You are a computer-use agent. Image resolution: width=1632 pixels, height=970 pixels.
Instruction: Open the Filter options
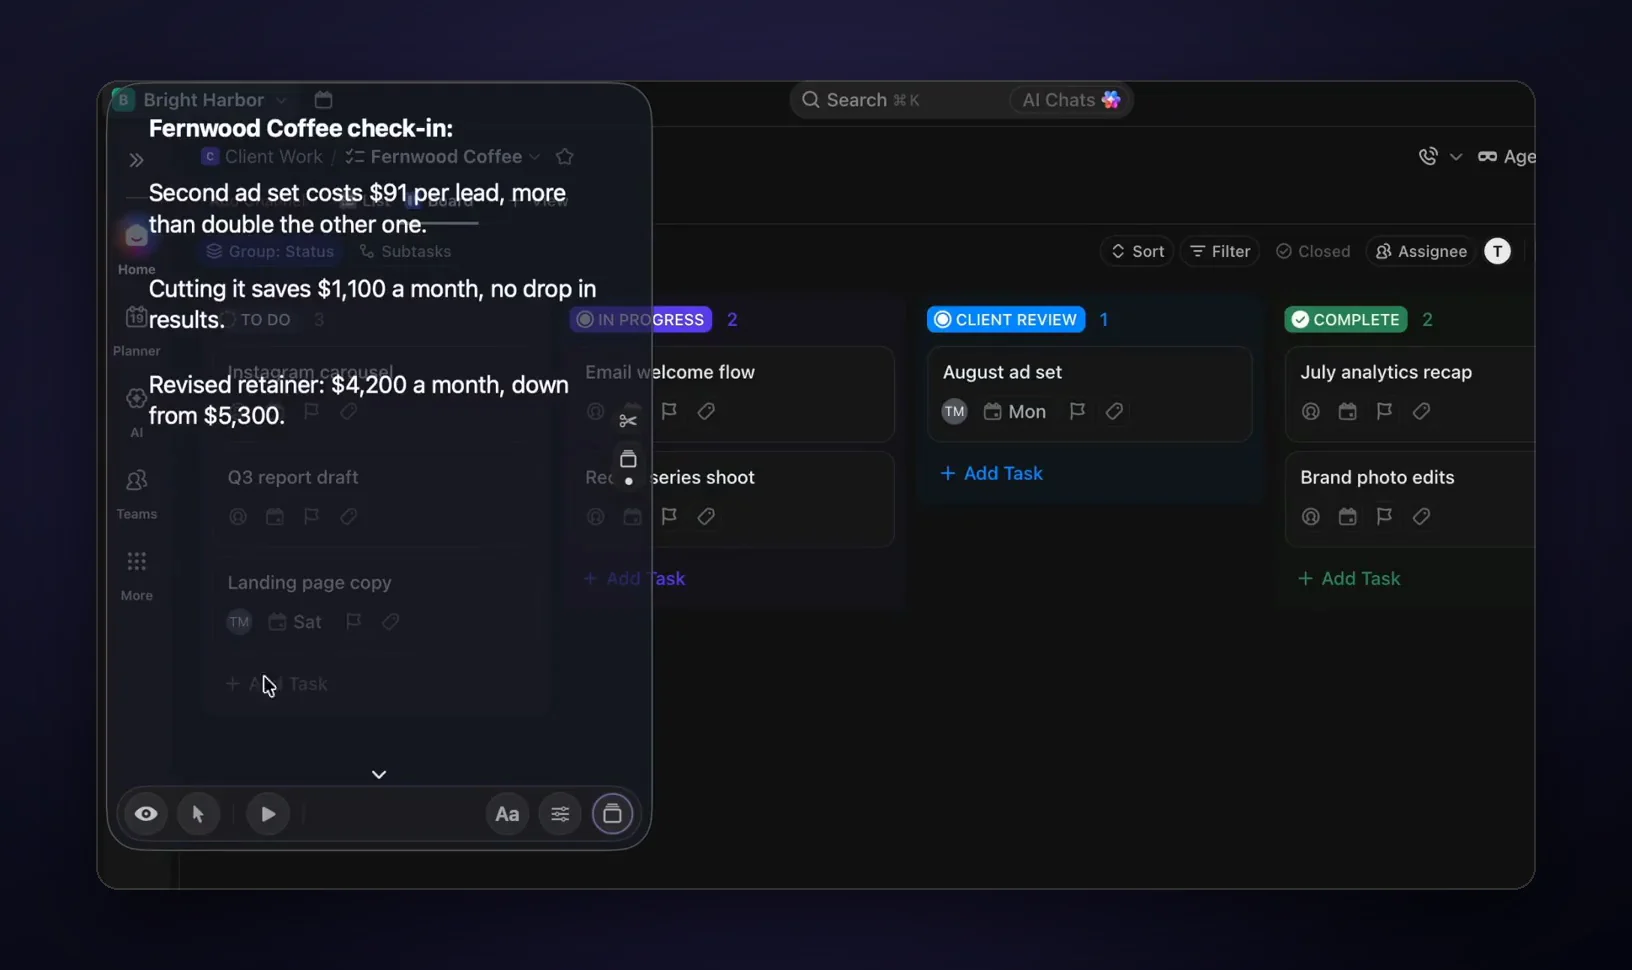[1220, 251]
